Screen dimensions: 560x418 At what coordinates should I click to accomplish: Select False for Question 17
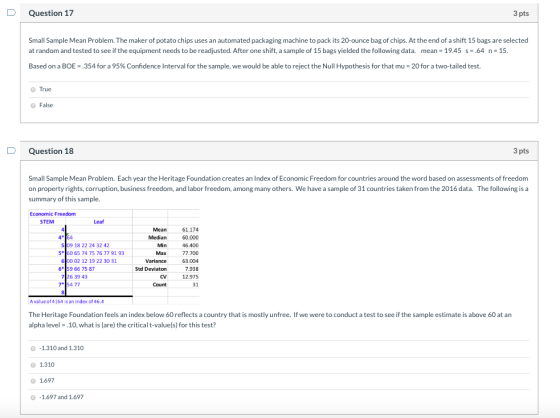point(33,105)
